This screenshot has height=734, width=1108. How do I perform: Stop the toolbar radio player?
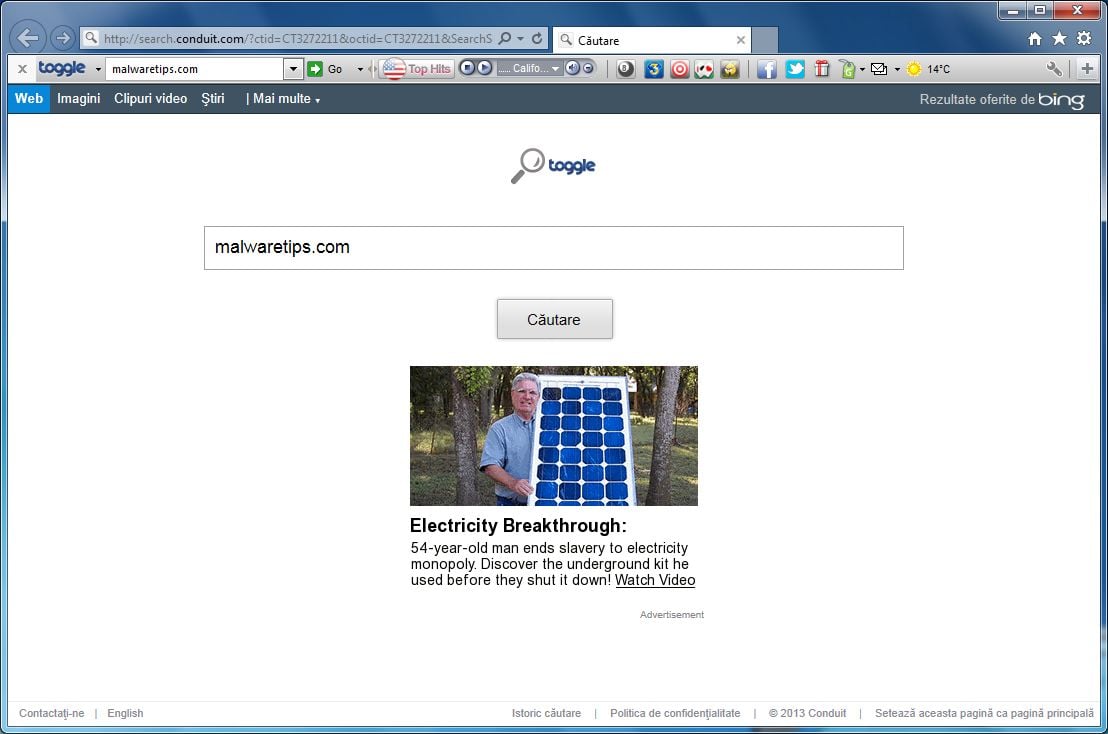466,68
